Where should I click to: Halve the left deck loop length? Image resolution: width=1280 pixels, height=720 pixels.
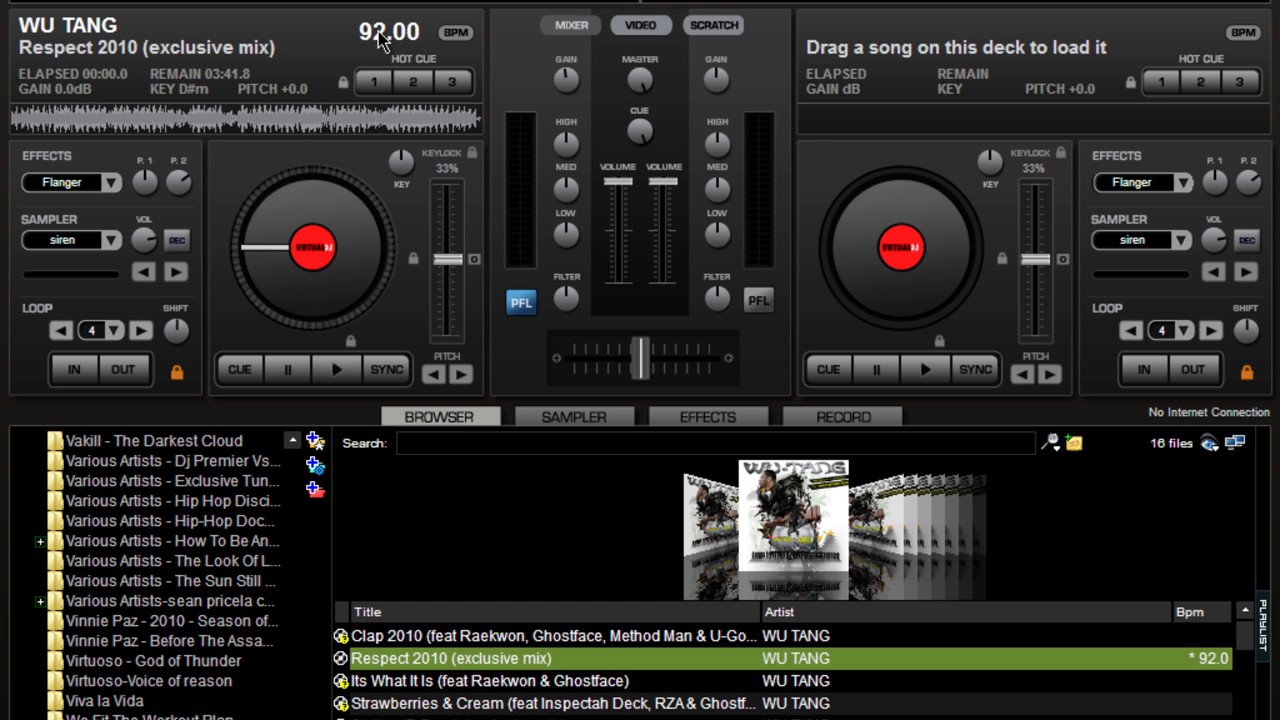(62, 330)
